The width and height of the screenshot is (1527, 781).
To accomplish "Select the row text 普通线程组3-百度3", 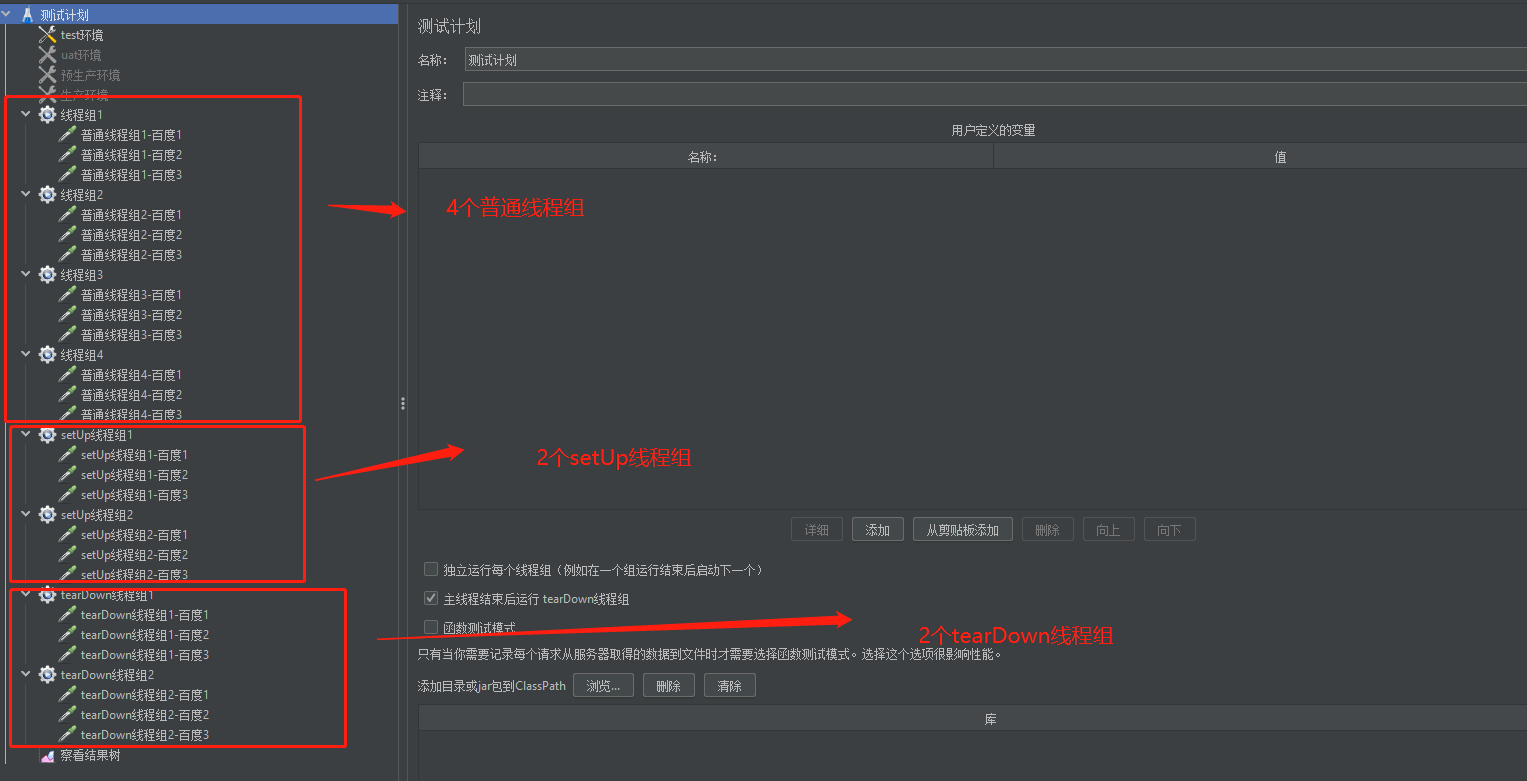I will 131,335.
